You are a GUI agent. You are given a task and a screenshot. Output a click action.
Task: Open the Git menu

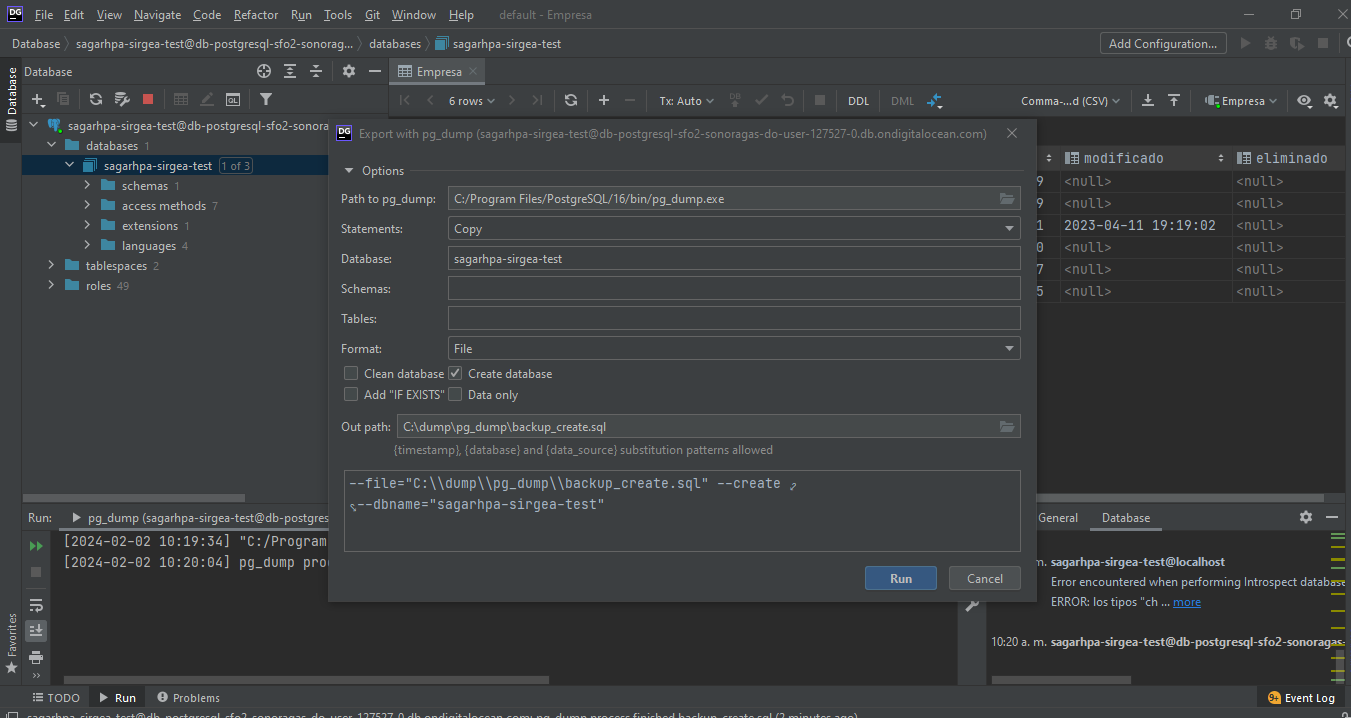click(x=372, y=15)
